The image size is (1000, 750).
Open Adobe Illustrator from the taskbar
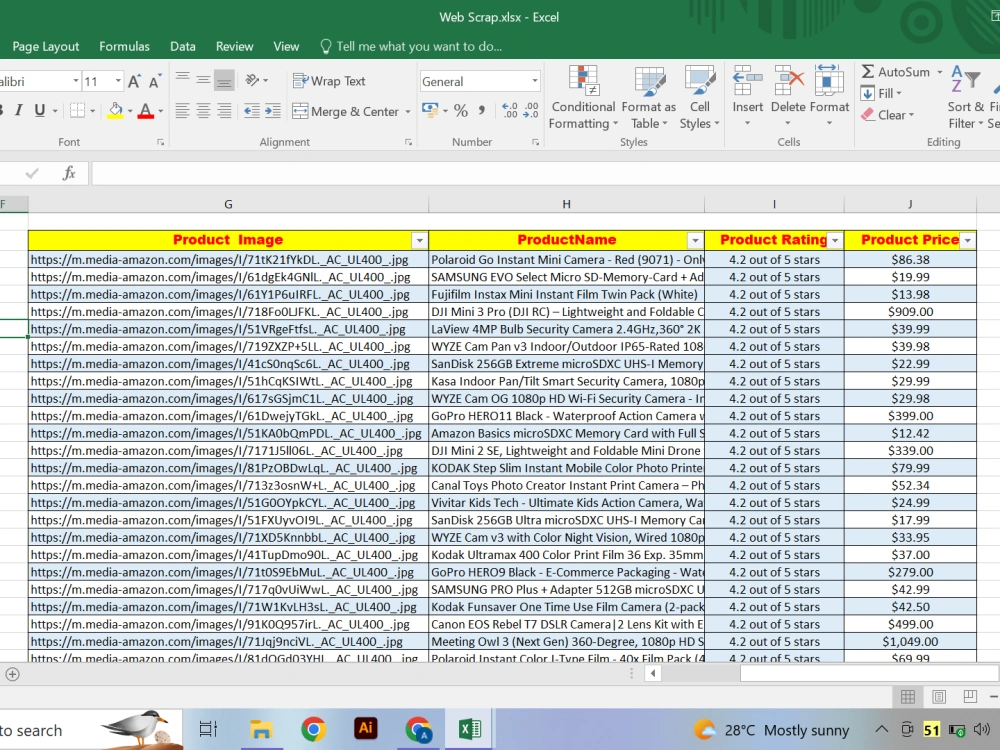pyautogui.click(x=365, y=728)
